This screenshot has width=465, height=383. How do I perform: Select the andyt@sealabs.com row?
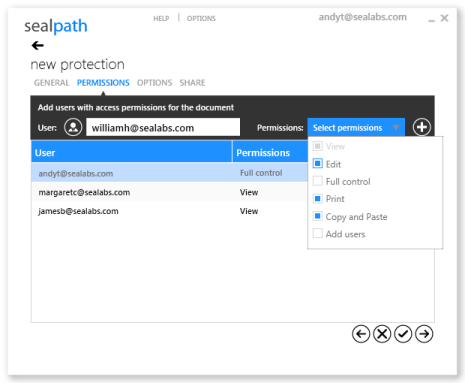point(169,173)
